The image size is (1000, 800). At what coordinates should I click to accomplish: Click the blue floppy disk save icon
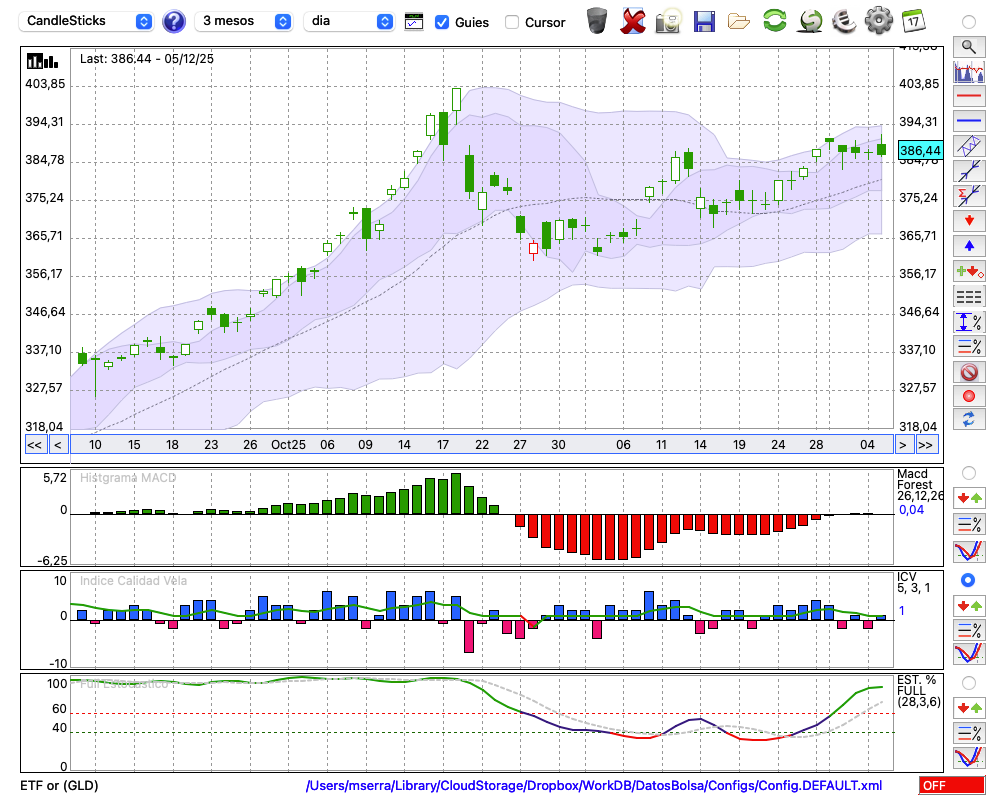pos(704,20)
